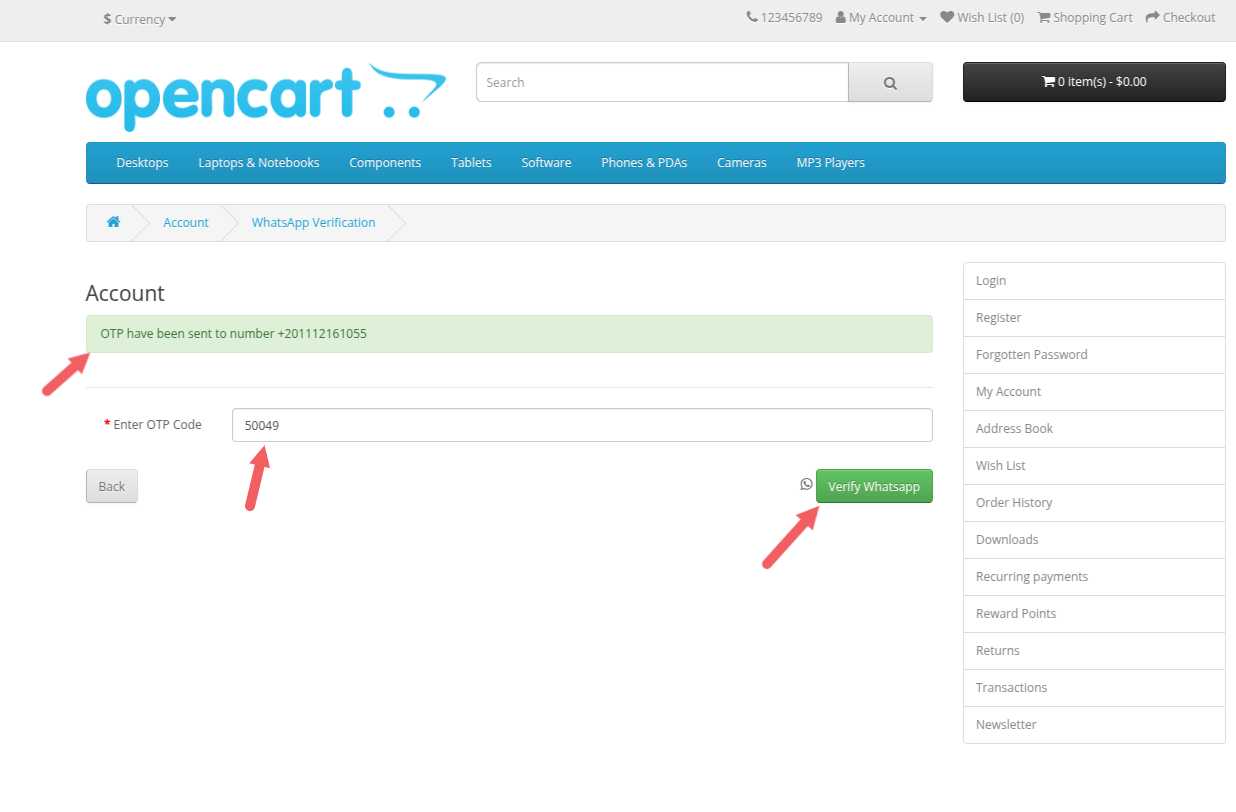Open the Laptops & Notebooks menu
The image size is (1236, 812).
point(259,162)
